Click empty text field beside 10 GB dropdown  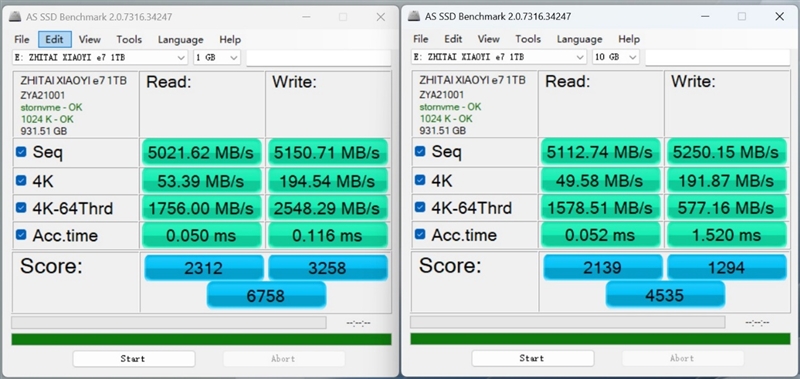point(718,57)
